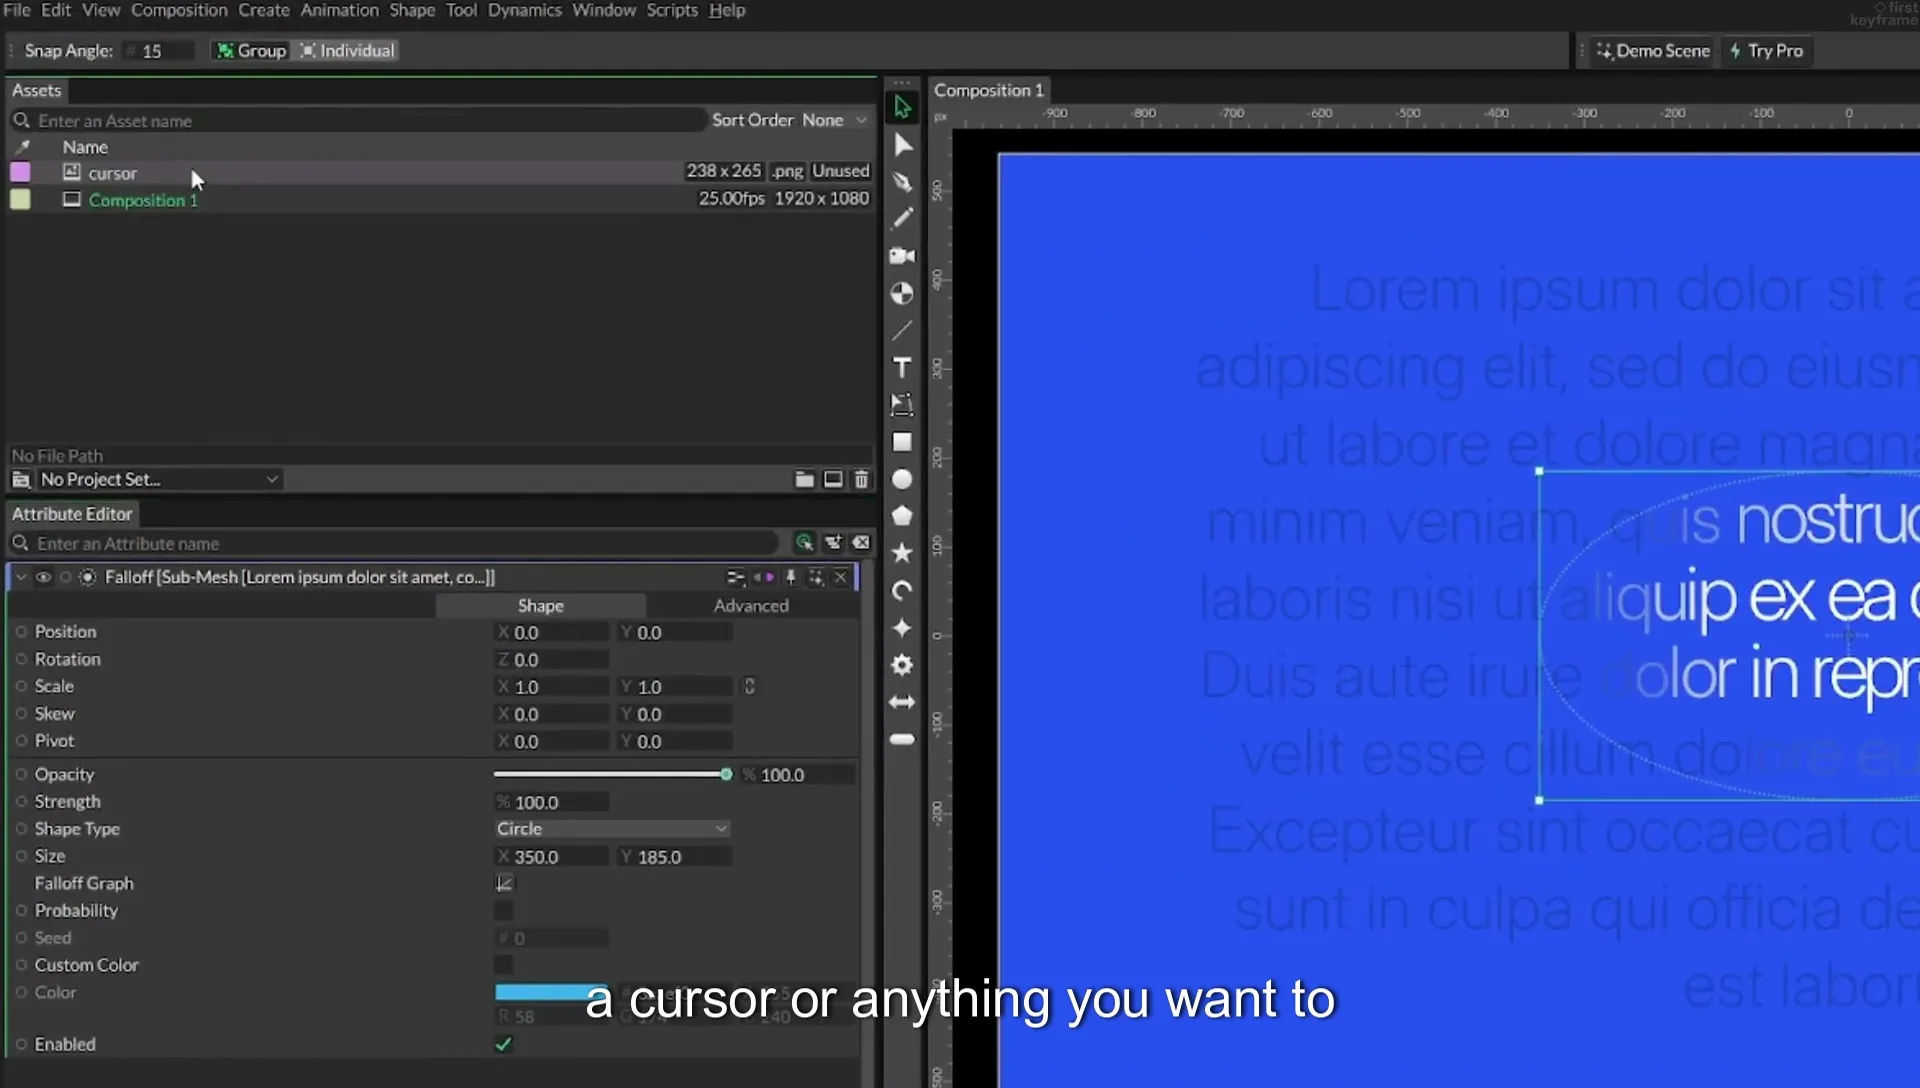Clear the attribute search with backspace icon
The width and height of the screenshot is (1920, 1088).
point(861,543)
